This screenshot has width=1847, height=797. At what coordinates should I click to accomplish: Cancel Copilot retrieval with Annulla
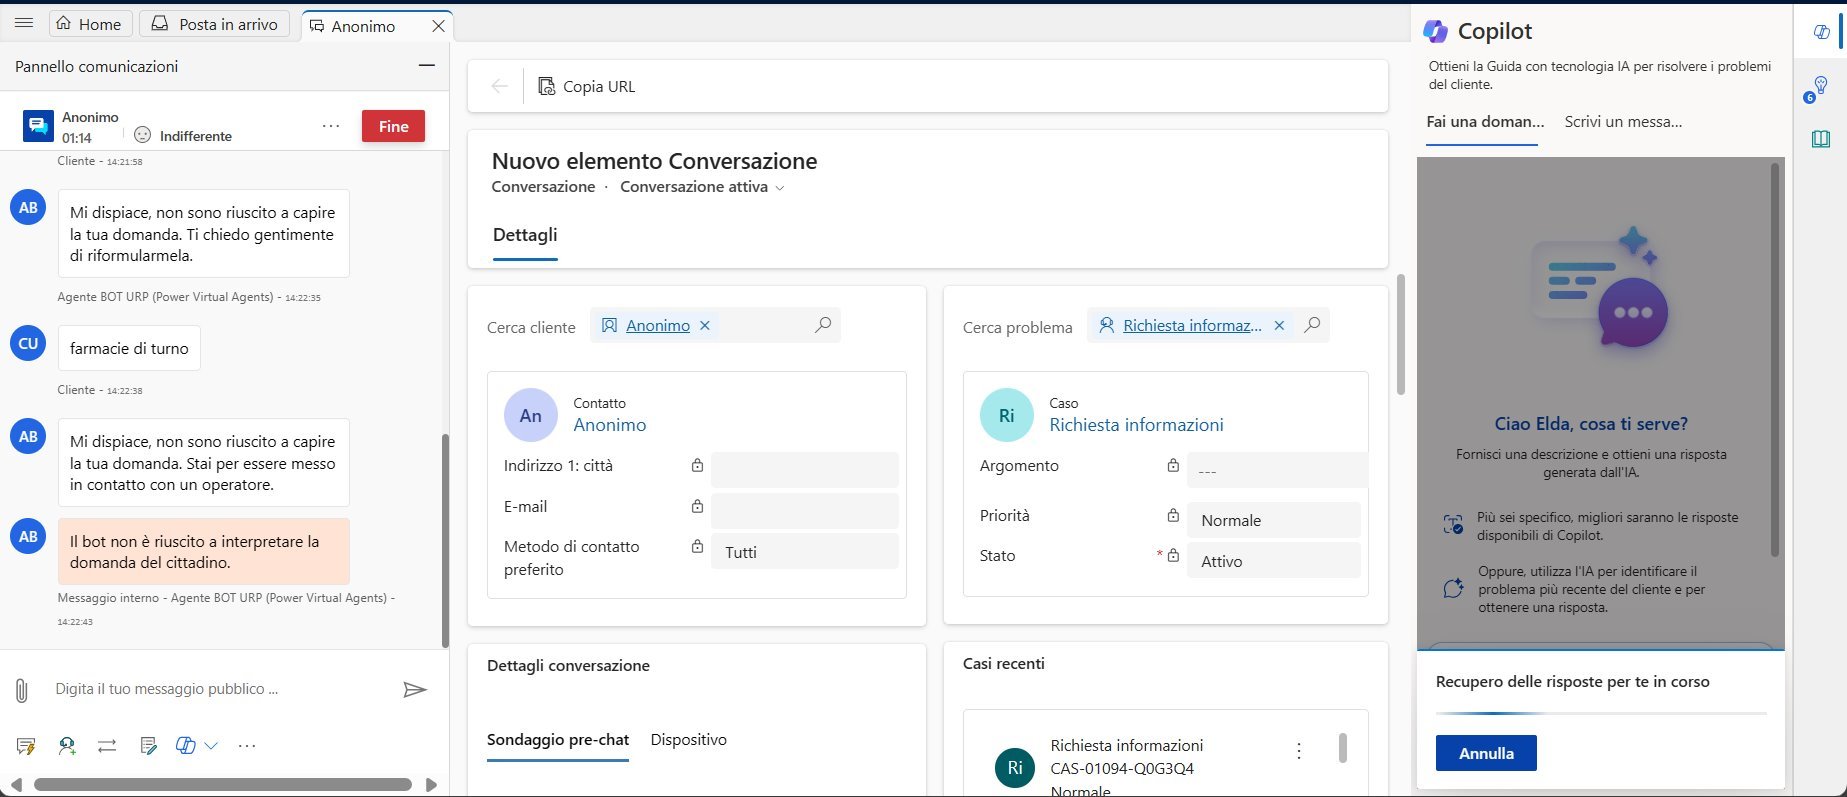pyautogui.click(x=1486, y=753)
